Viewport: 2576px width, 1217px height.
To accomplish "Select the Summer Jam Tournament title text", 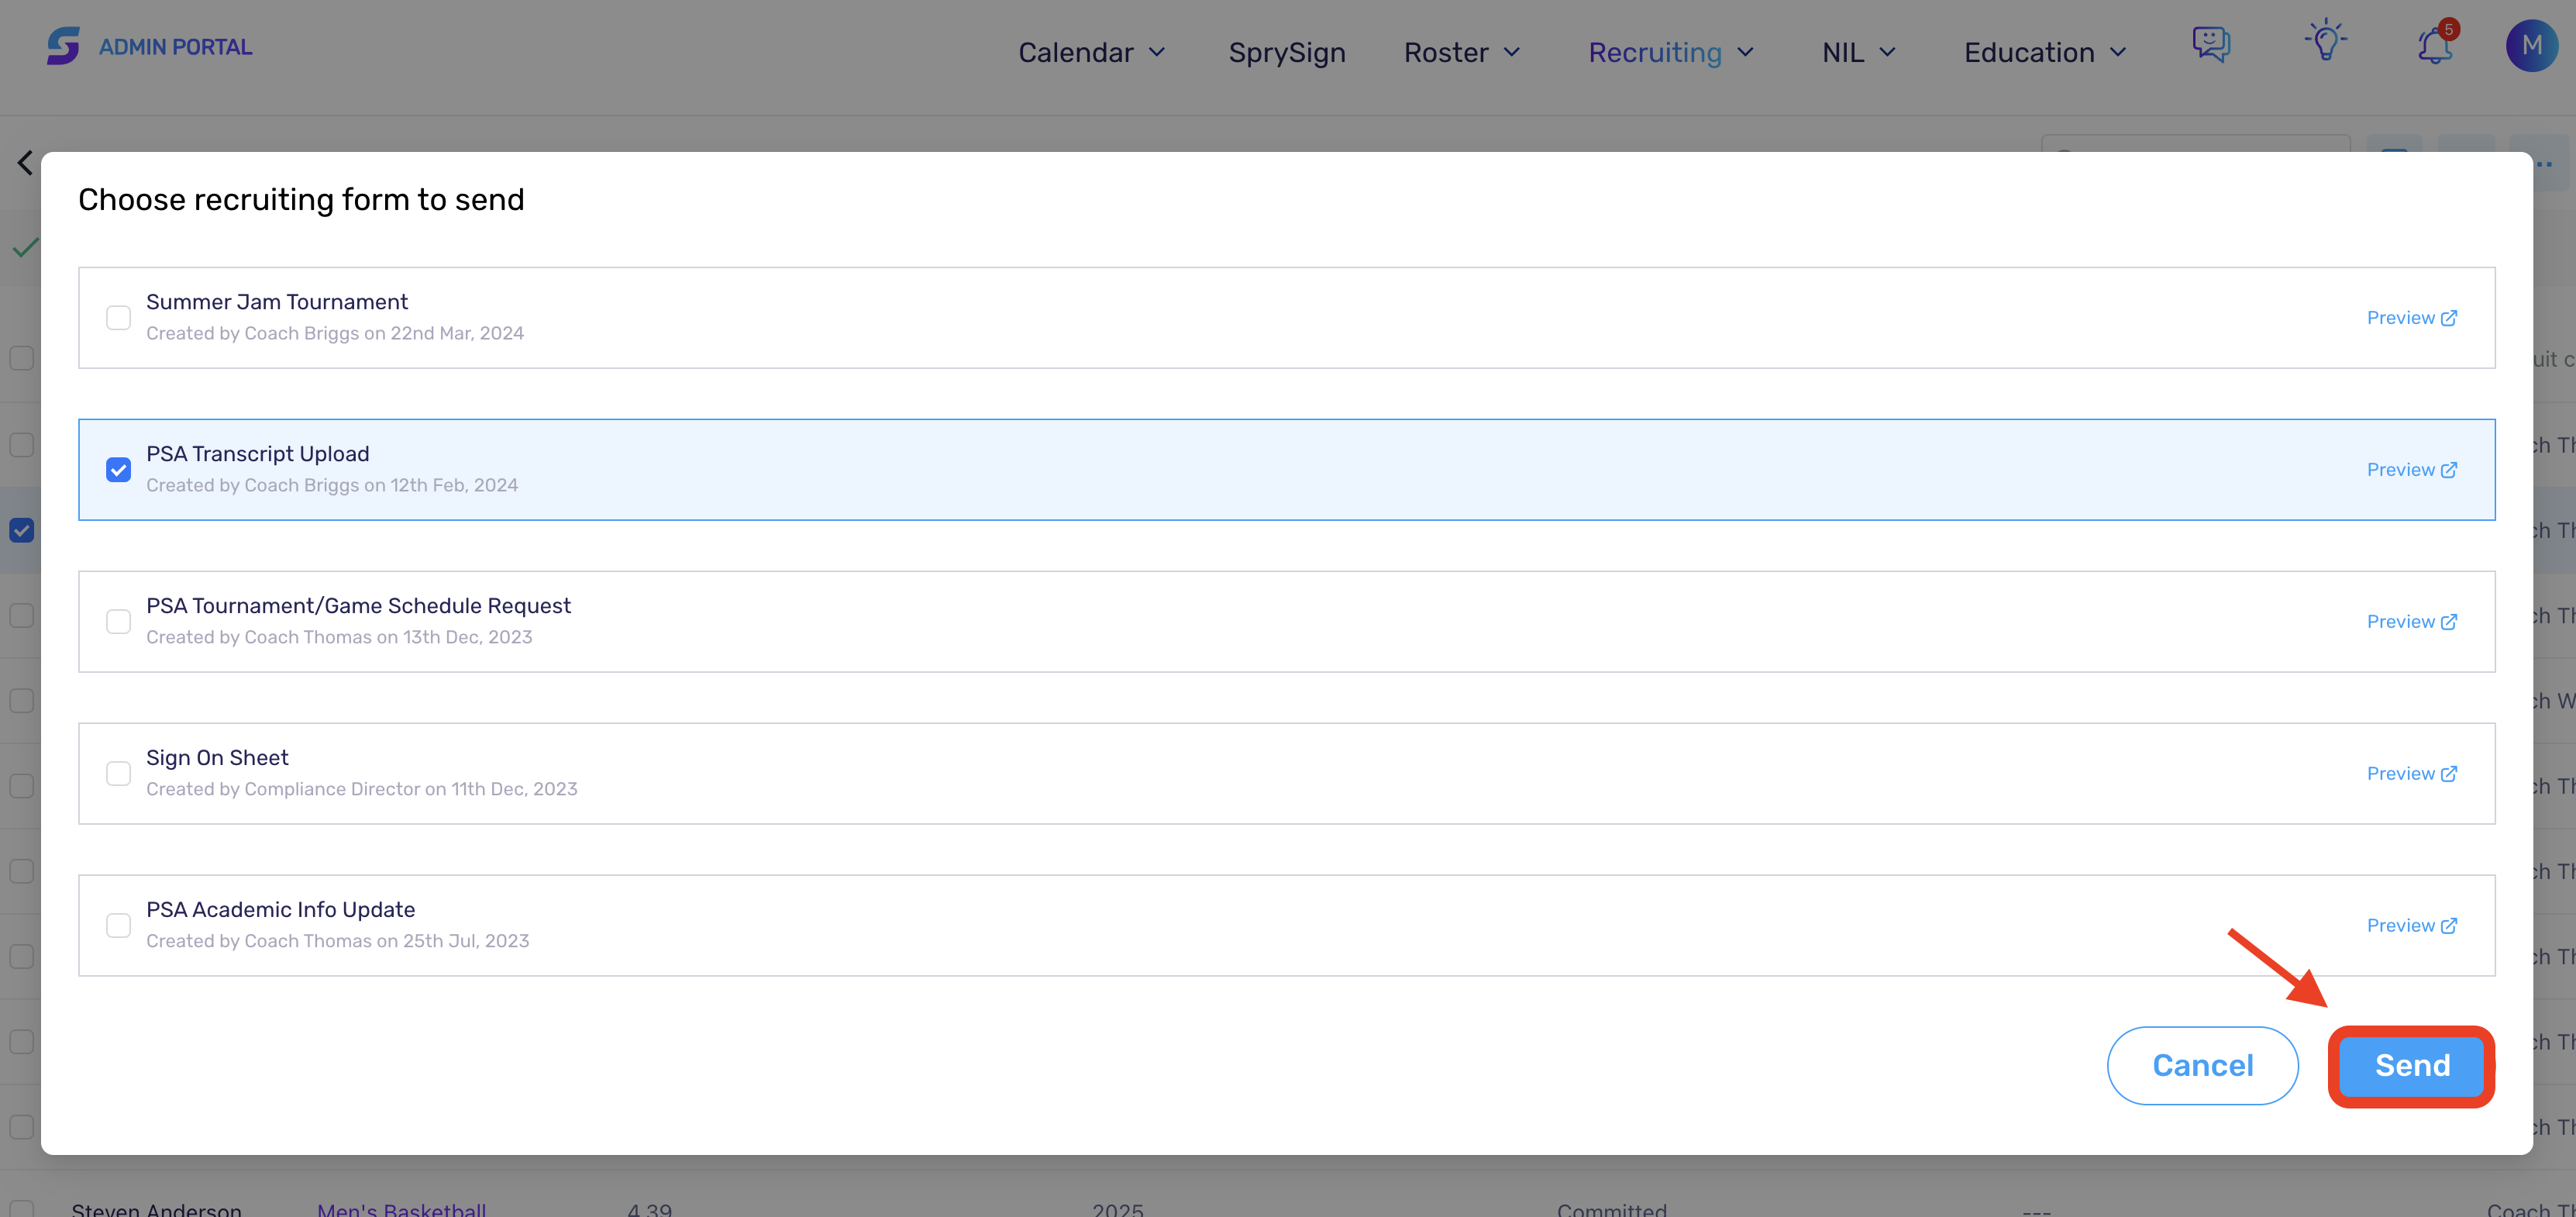I will (x=277, y=302).
